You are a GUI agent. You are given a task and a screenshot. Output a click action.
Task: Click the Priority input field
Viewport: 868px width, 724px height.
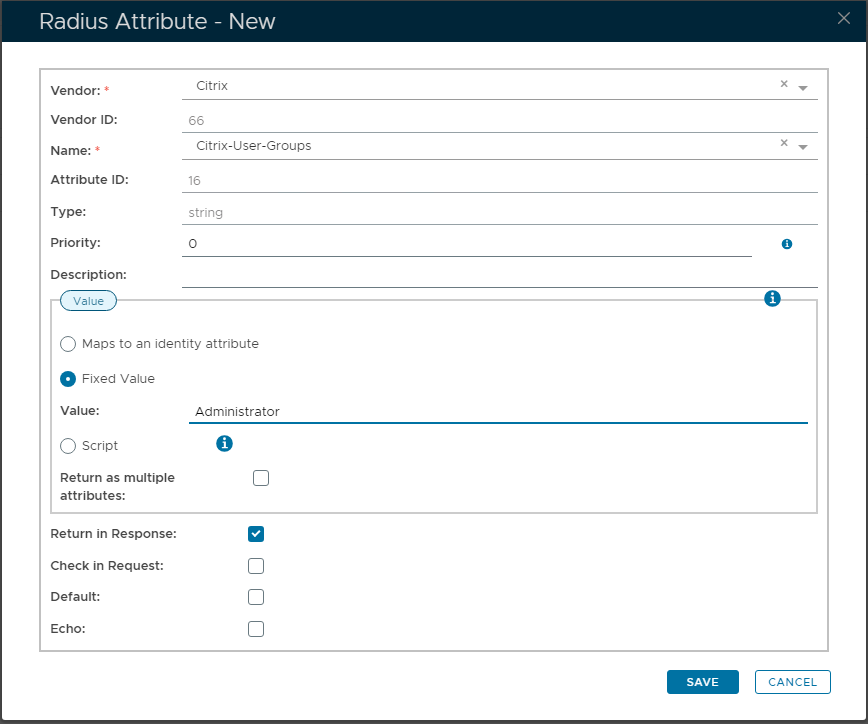tap(466, 244)
